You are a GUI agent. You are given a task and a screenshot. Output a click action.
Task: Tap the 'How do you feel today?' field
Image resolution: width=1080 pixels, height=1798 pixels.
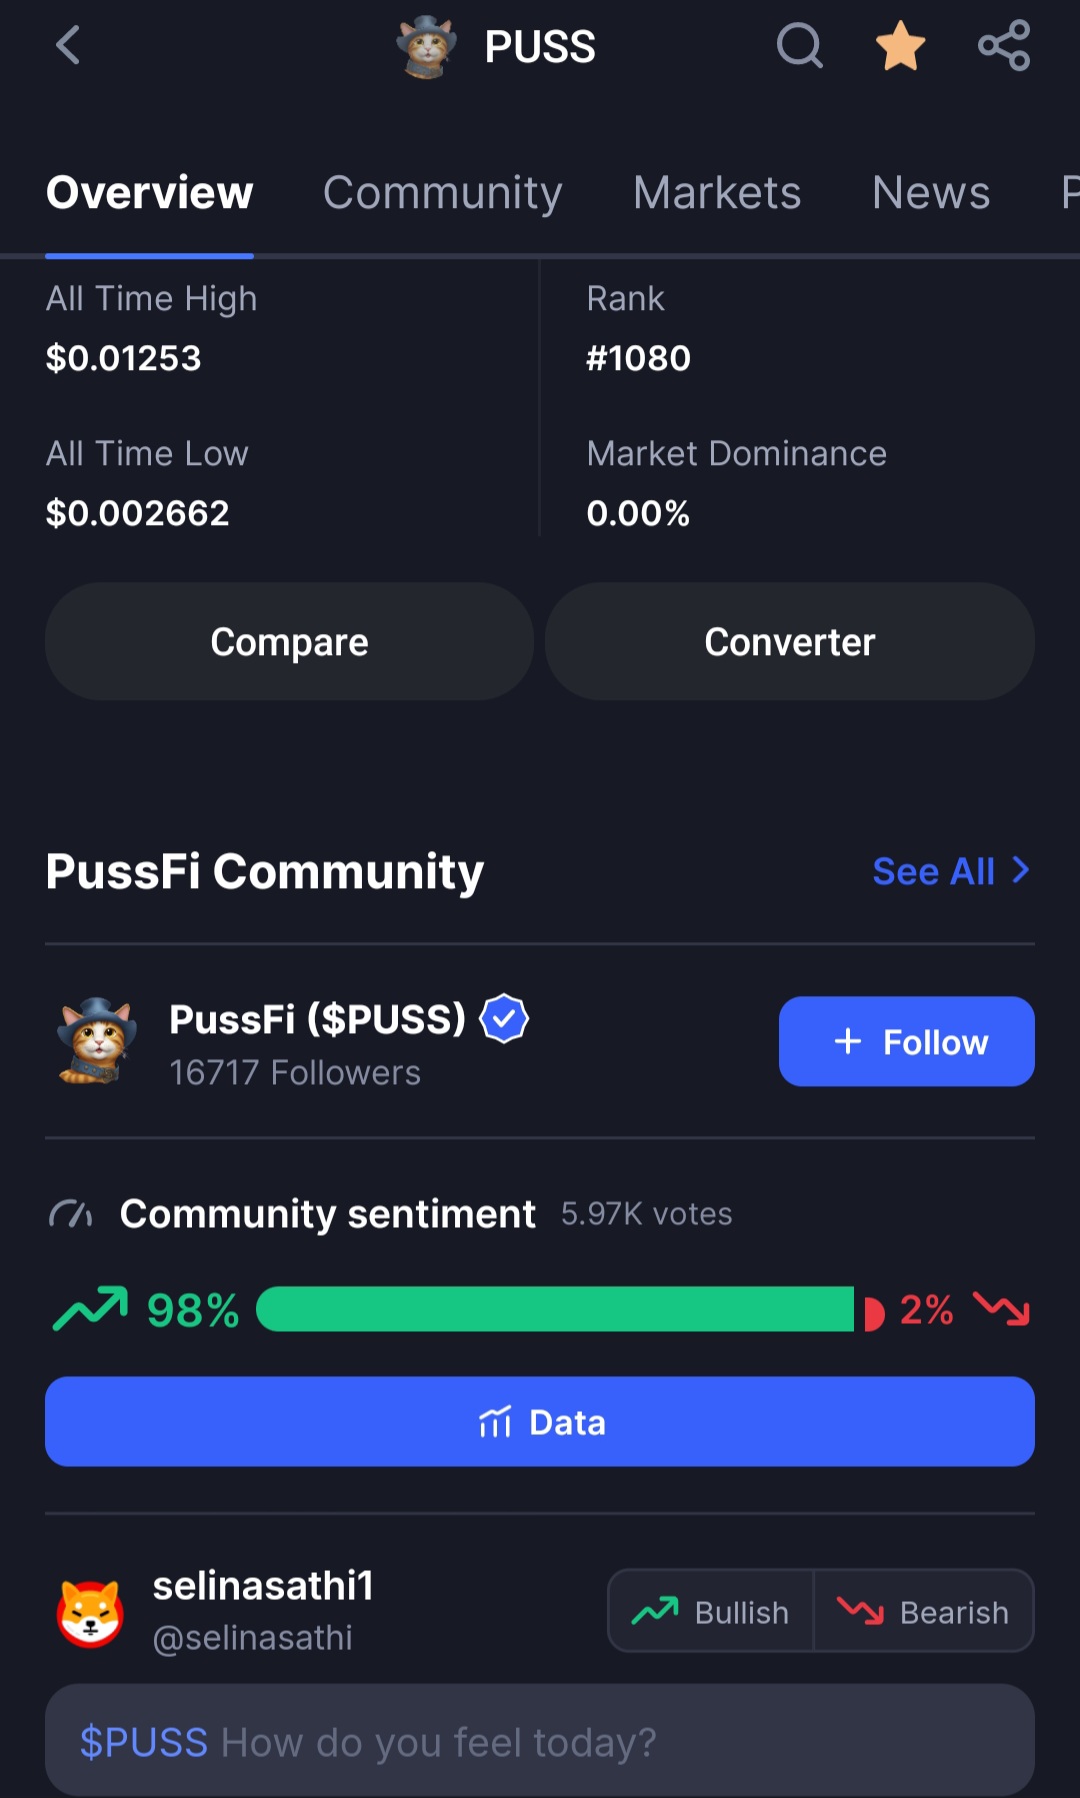pos(540,1741)
